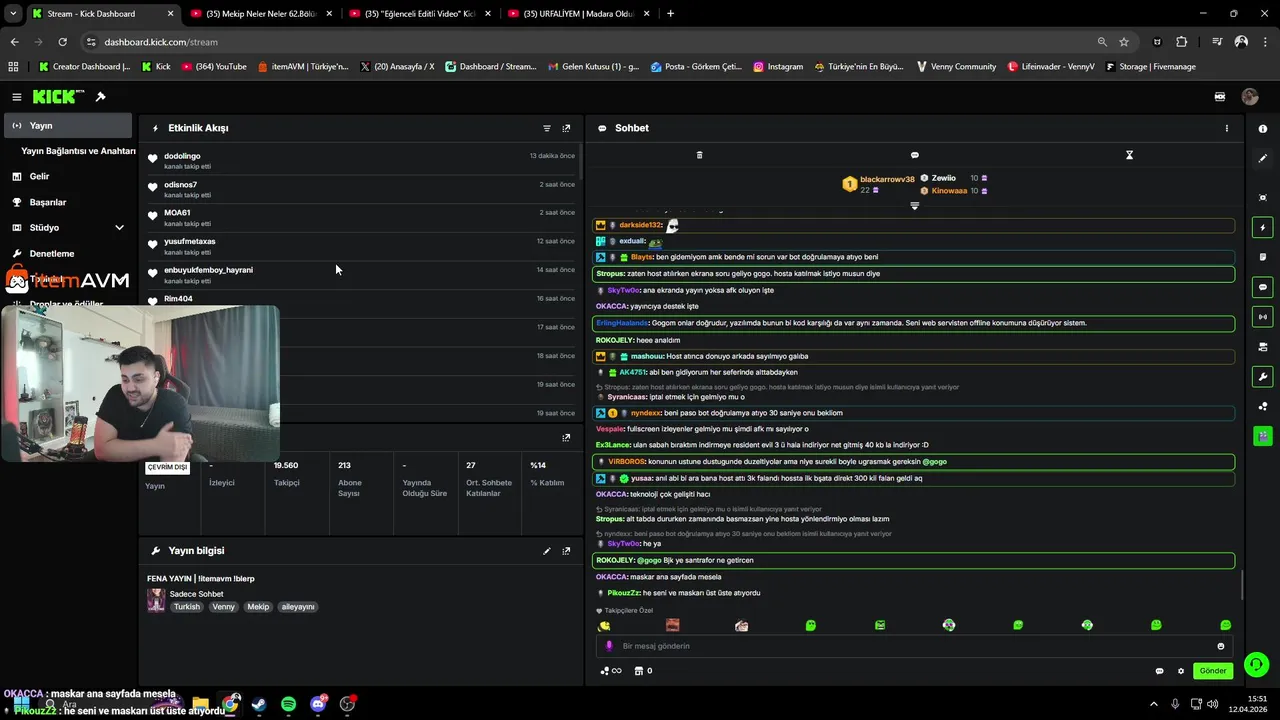Click the server layout icon in right sidebar
Image resolution: width=1280 pixels, height=720 pixels.
point(1263,347)
